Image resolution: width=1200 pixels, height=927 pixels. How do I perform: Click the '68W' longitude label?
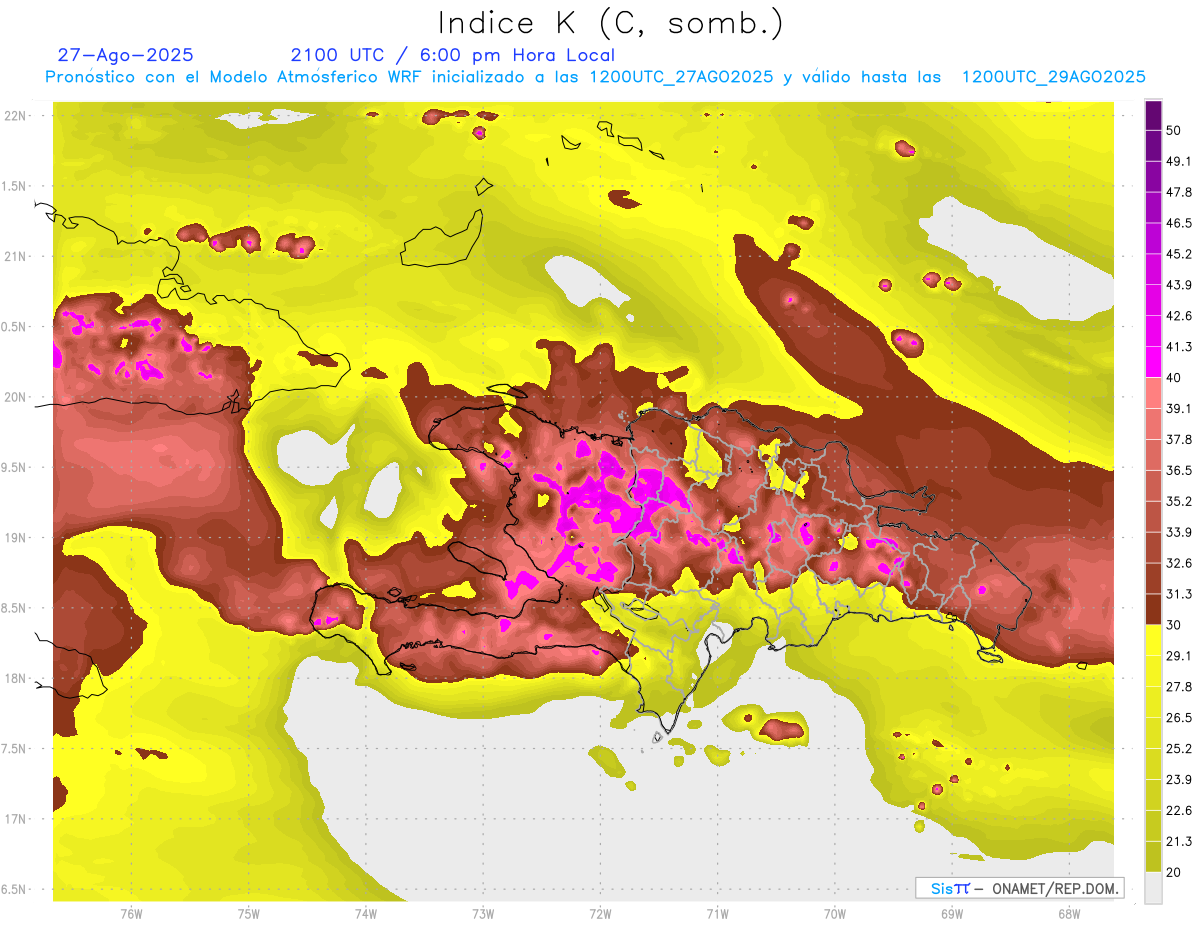point(1069,913)
